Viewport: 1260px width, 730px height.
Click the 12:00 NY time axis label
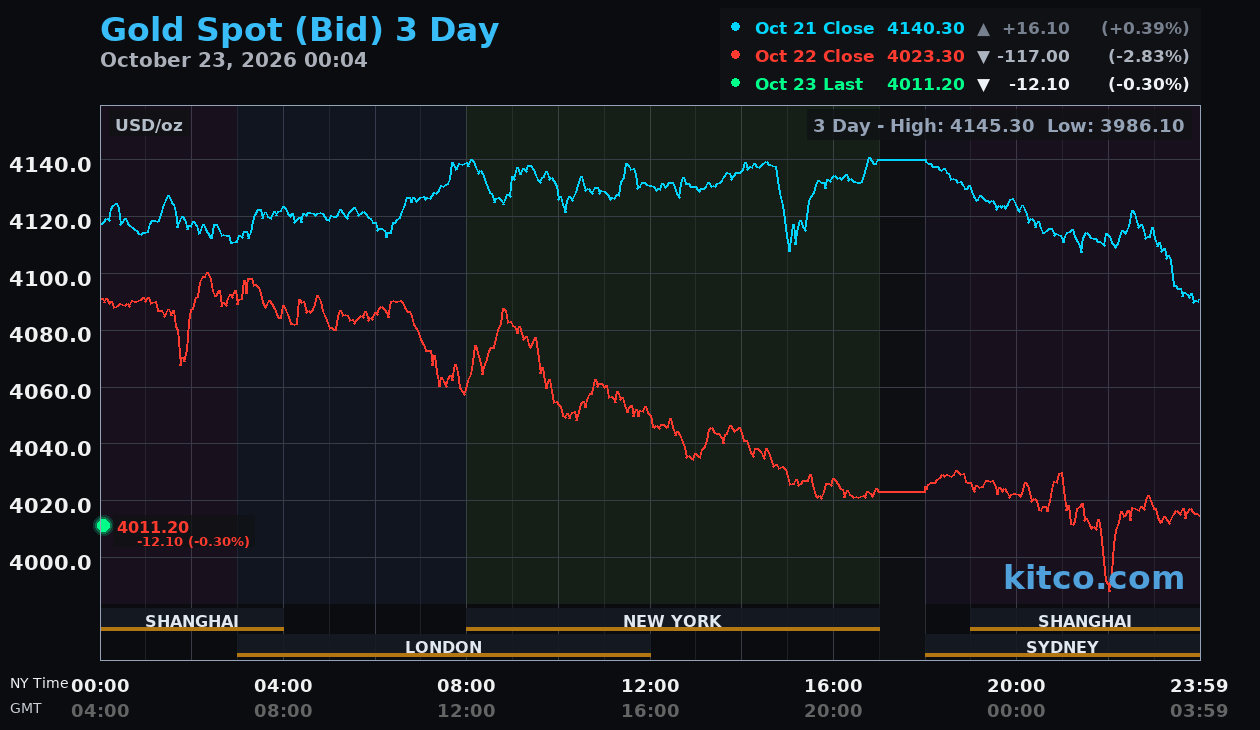pos(650,686)
